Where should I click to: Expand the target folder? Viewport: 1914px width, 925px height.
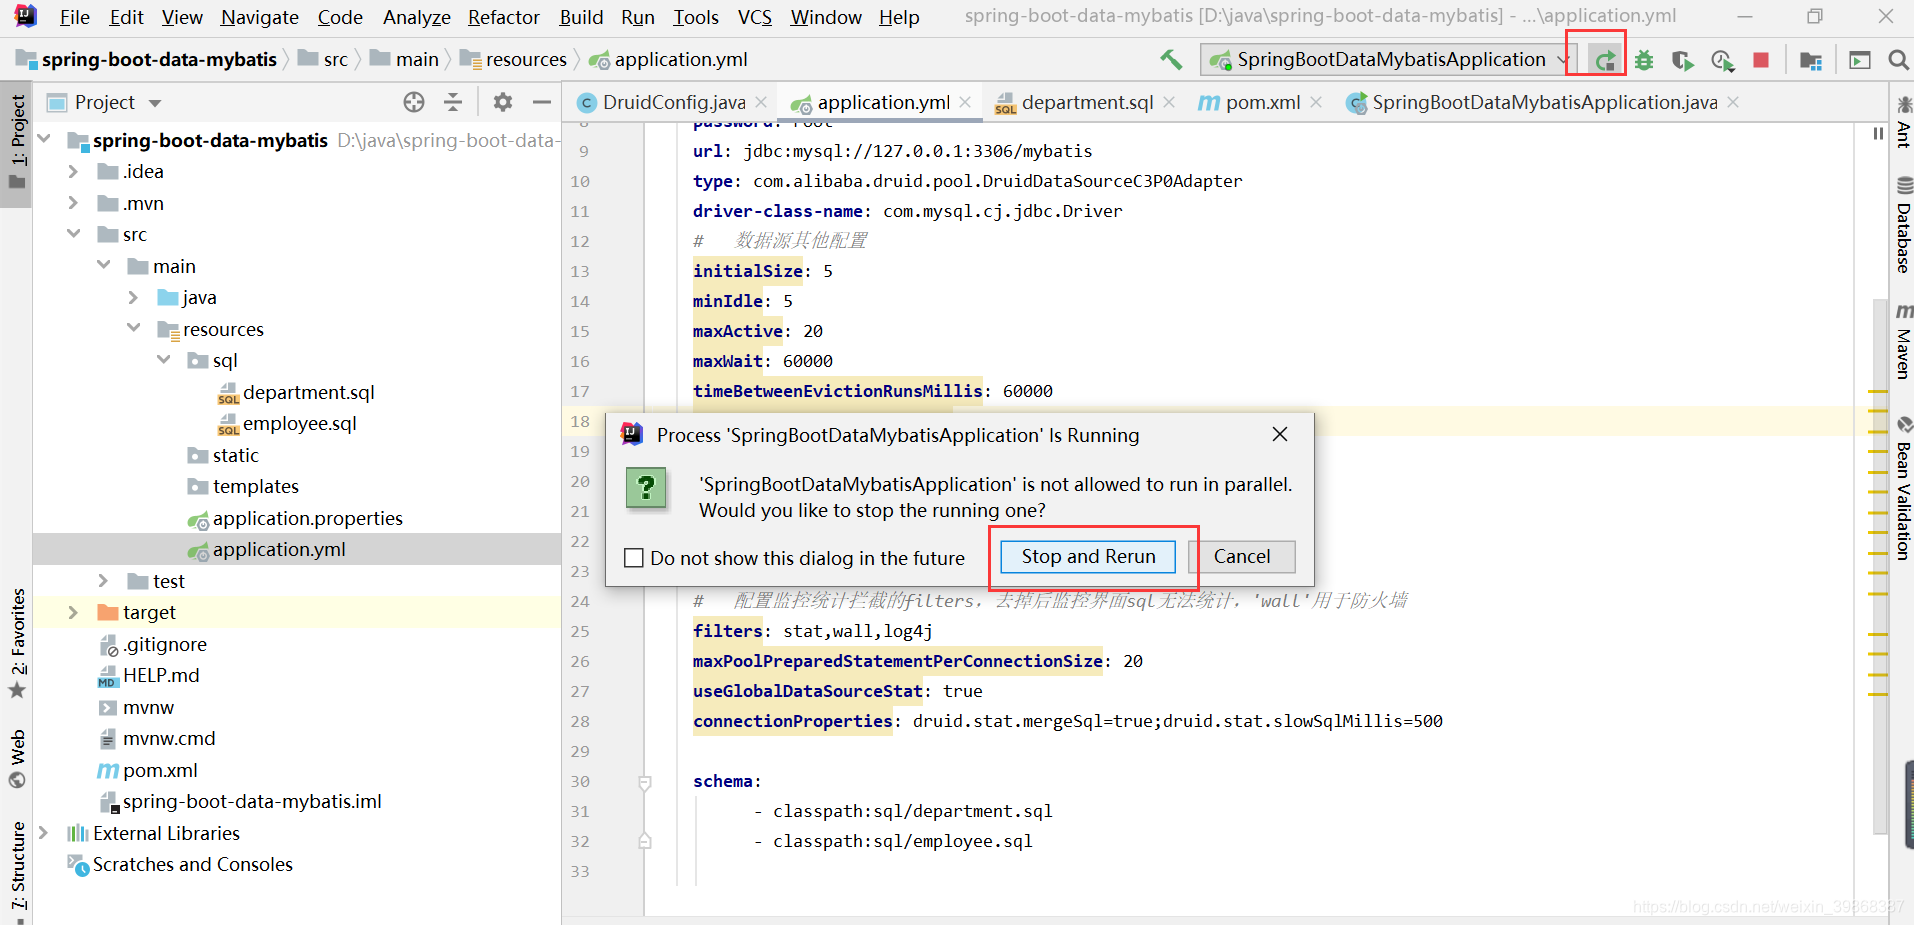tap(73, 612)
